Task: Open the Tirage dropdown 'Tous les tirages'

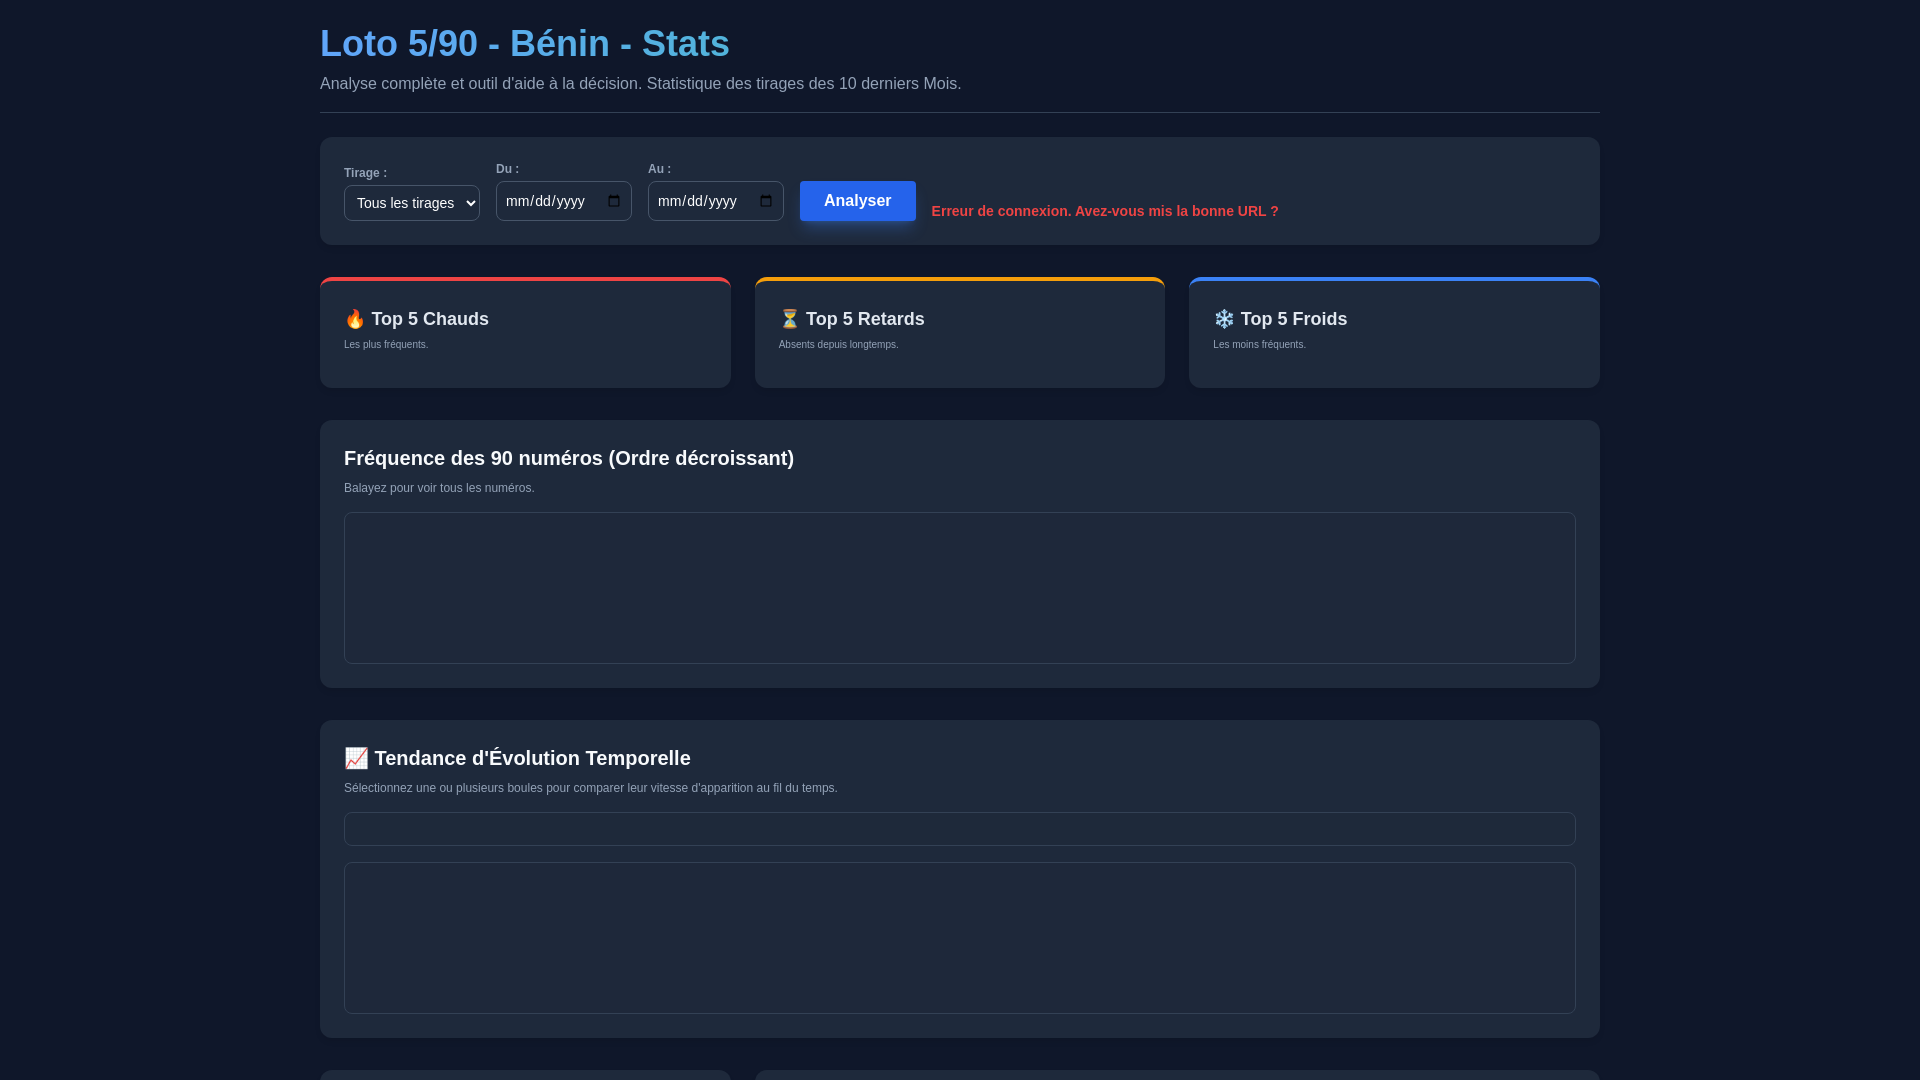Action: pyautogui.click(x=412, y=203)
